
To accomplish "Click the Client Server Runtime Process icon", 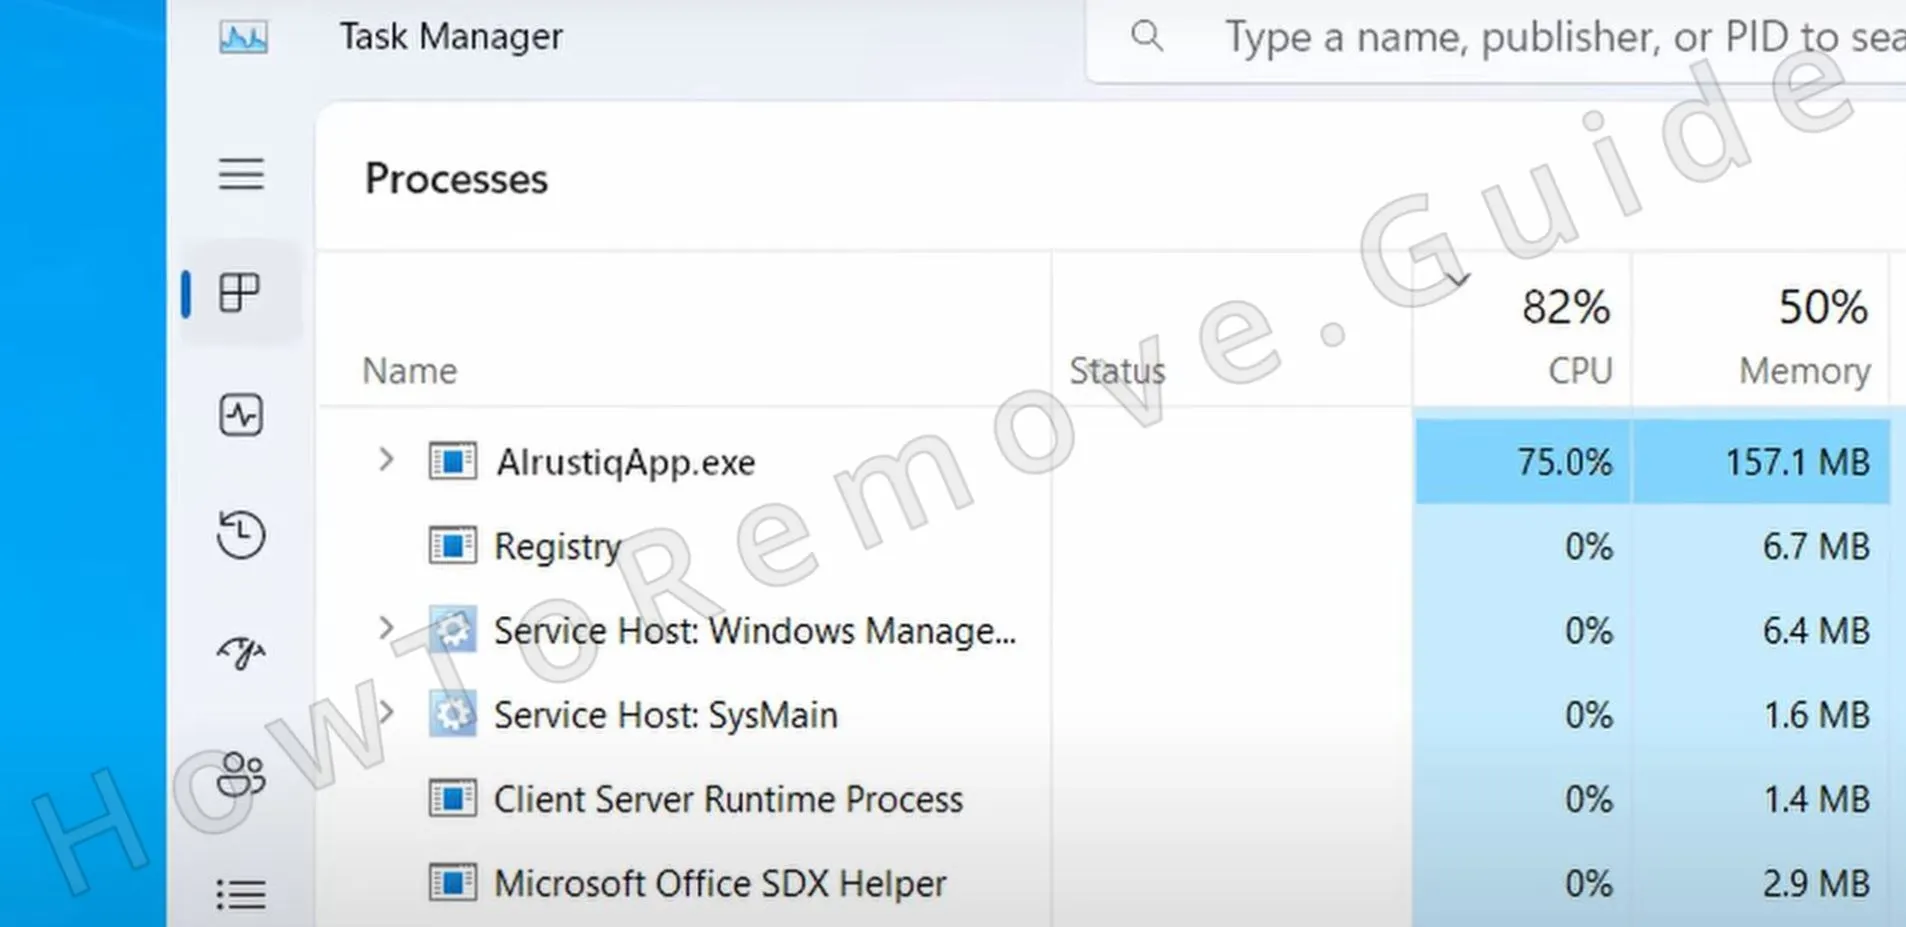I will (453, 799).
